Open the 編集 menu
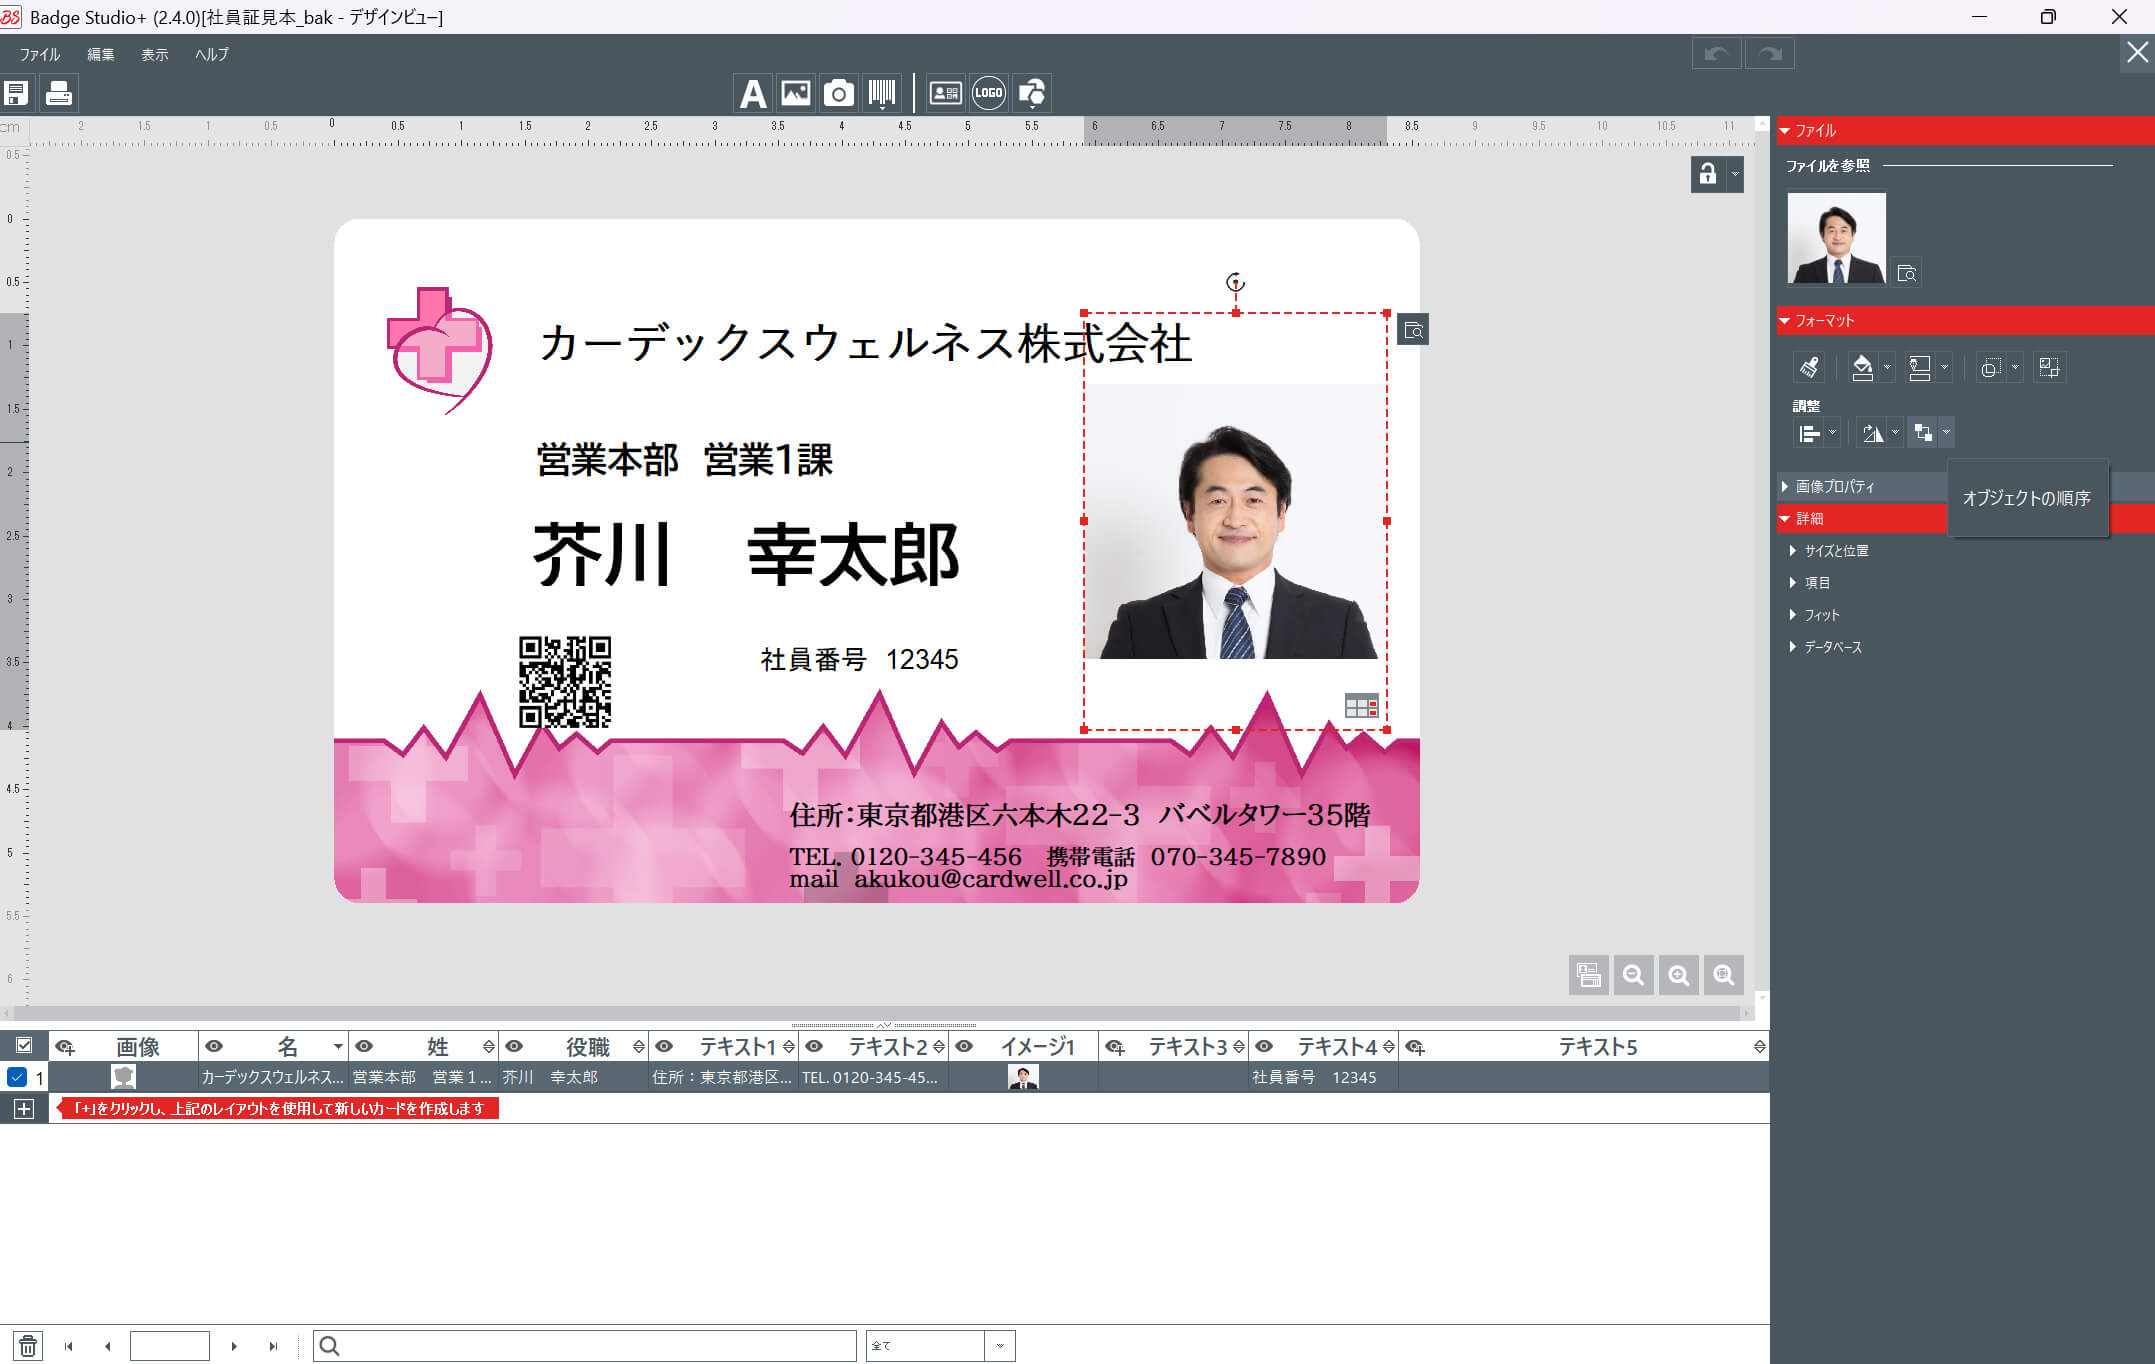Viewport: 2155px width, 1364px height. (100, 55)
